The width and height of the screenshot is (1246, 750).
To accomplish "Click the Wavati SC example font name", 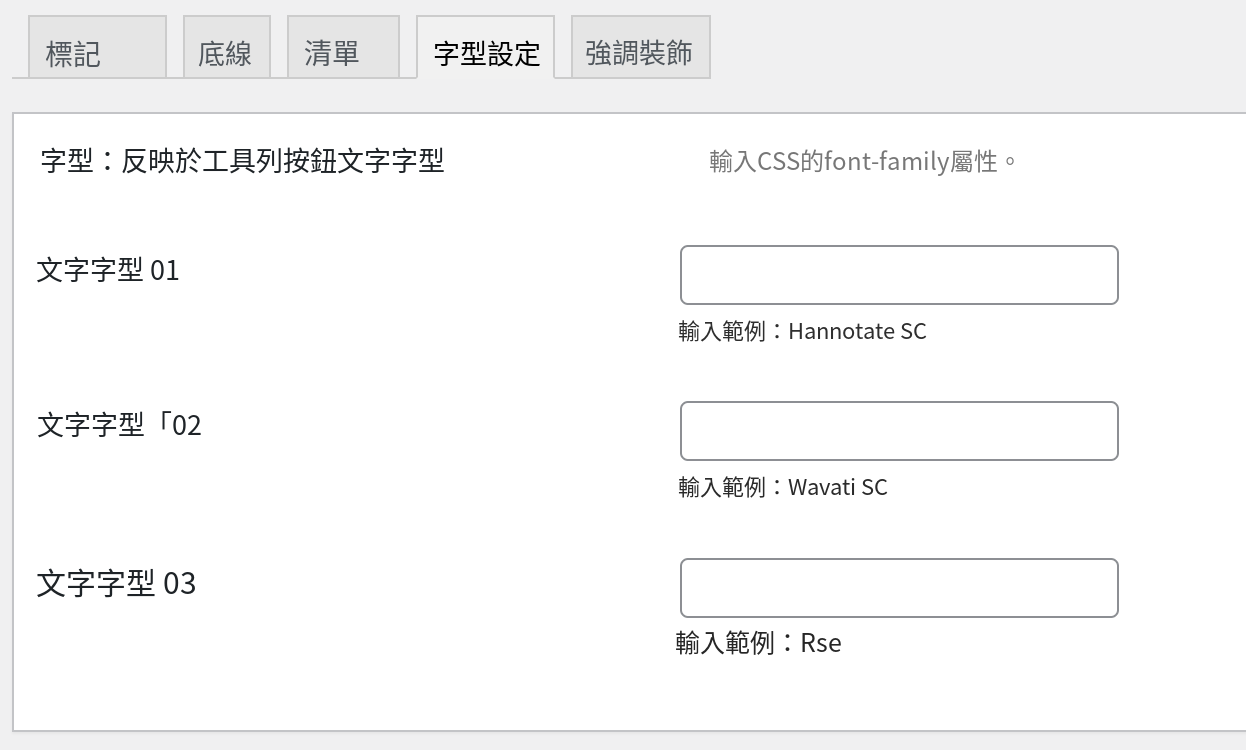I will click(837, 487).
